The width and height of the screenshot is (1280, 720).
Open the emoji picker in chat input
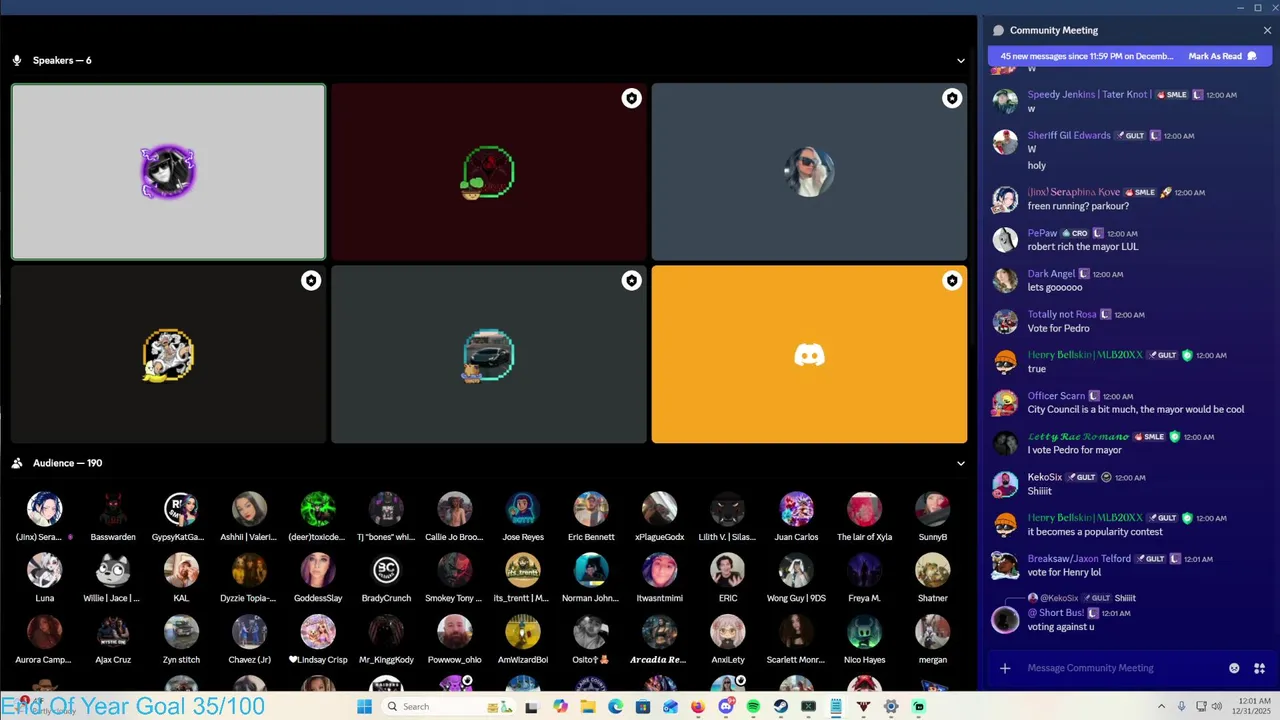(1234, 668)
